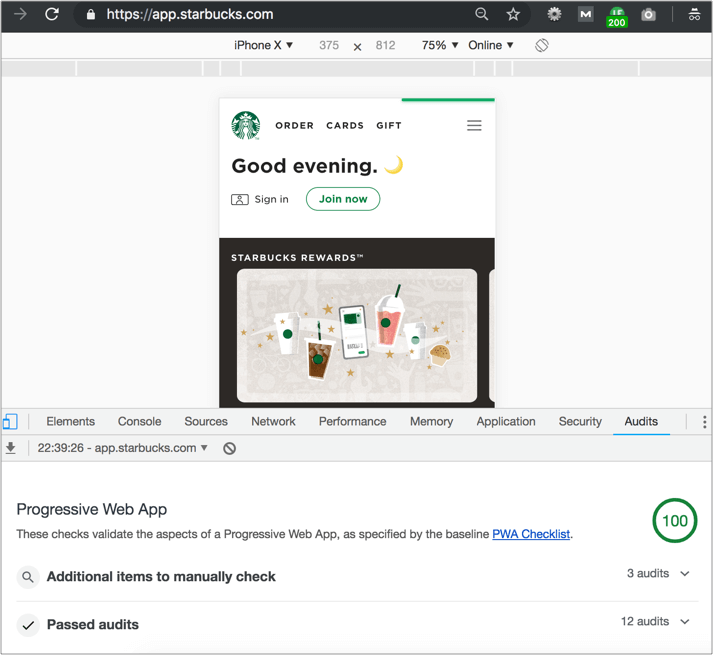Expand Additional items to manually check

357,577
